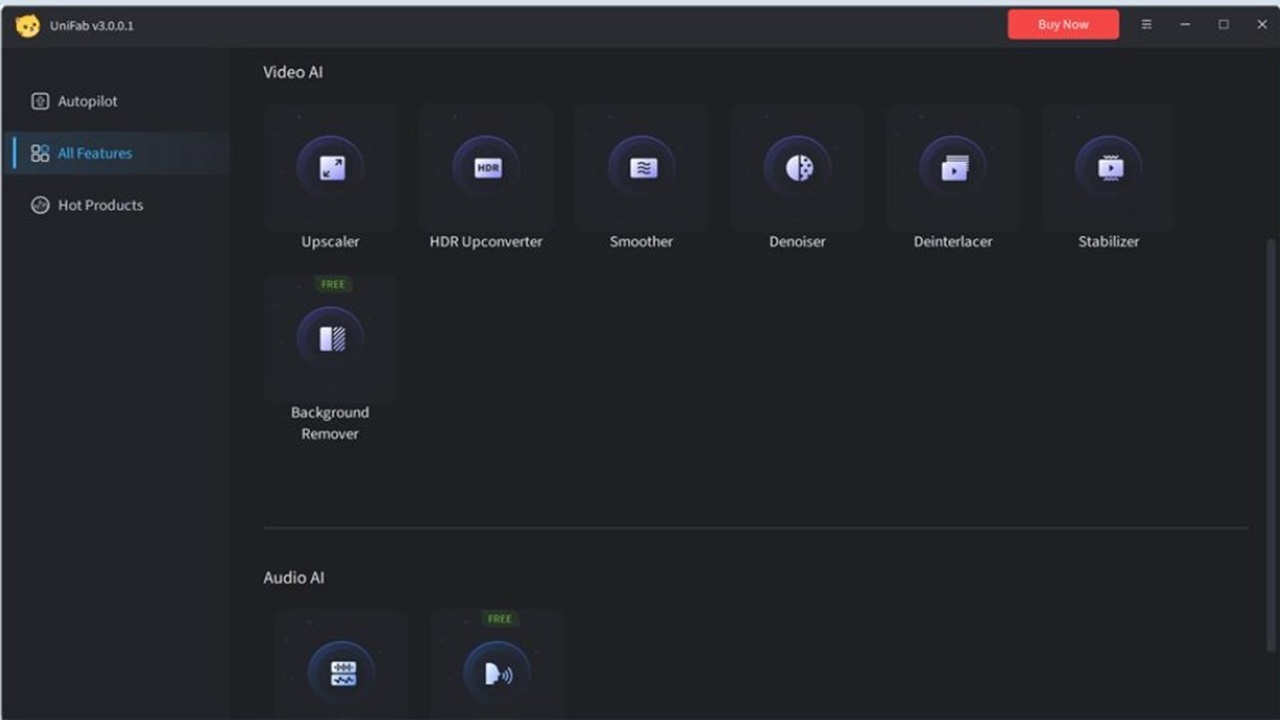Open the hamburger menu in title bar
1280x720 pixels.
coord(1146,25)
